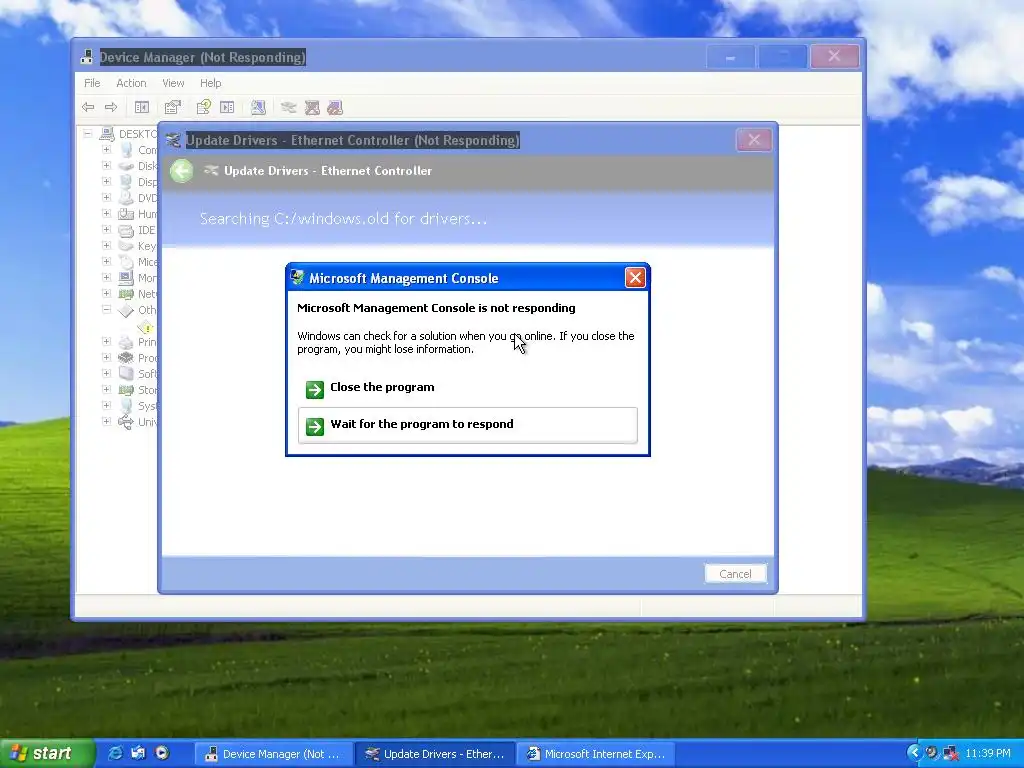
Task: Click the green back arrow in Update Drivers
Action: [182, 171]
